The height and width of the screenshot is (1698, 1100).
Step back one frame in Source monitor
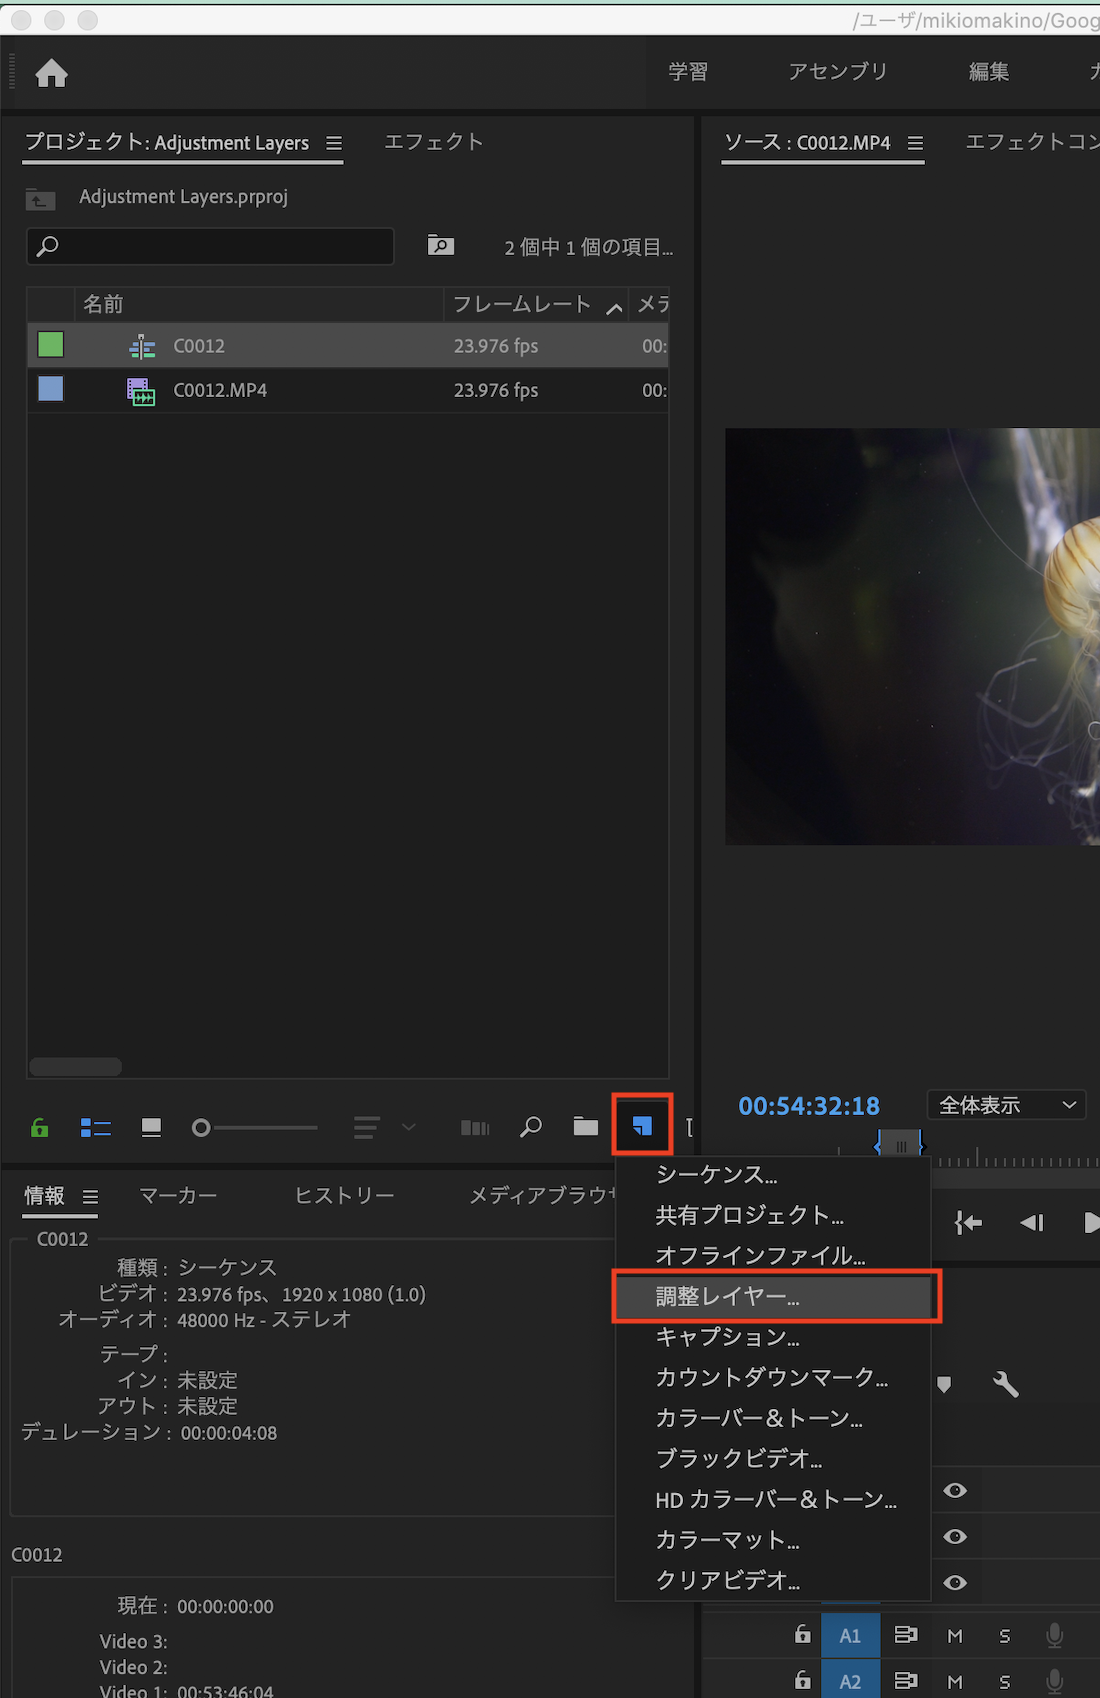(1032, 1222)
